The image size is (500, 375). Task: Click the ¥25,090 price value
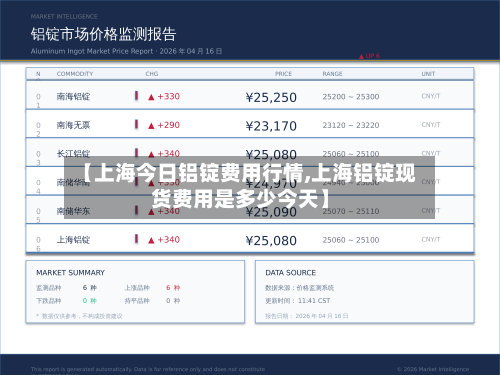click(271, 212)
